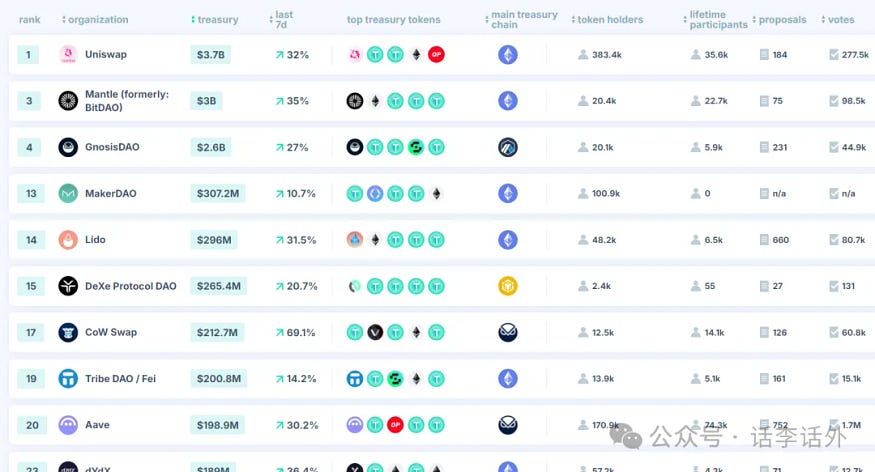Click the 10.7% seven-day change value

[301, 194]
